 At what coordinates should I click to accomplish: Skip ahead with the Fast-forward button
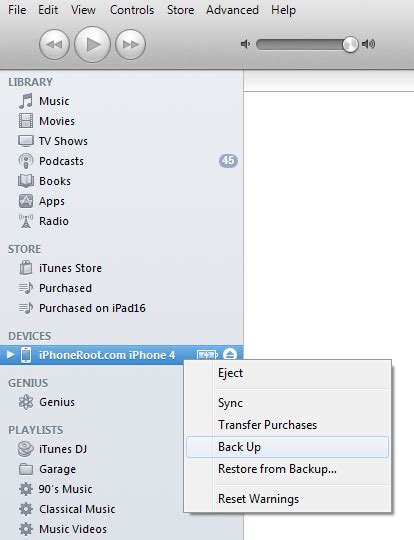[x=130, y=44]
